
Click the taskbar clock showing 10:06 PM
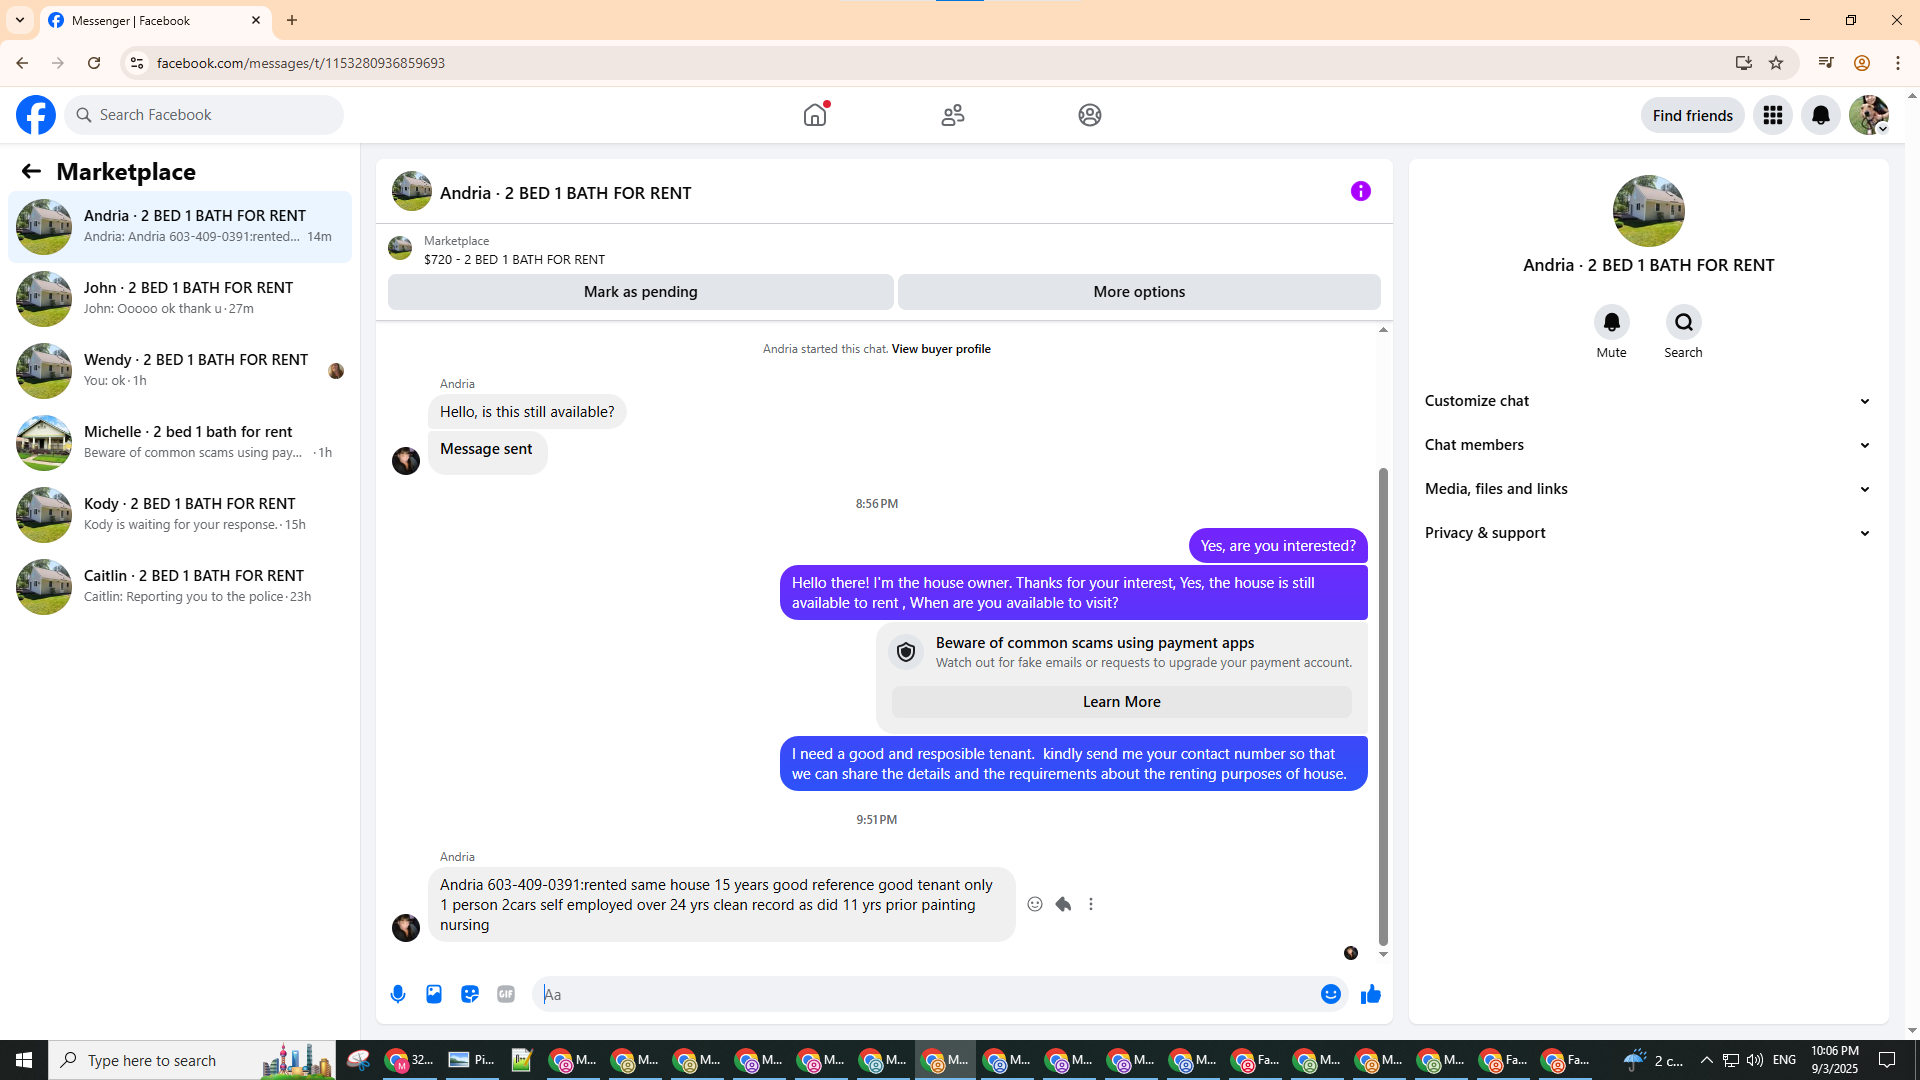[x=1834, y=1060]
